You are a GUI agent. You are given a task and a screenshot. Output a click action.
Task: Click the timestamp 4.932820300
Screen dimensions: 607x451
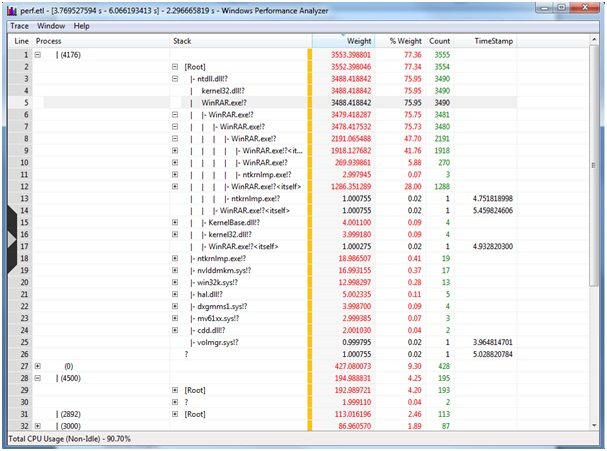(493, 247)
